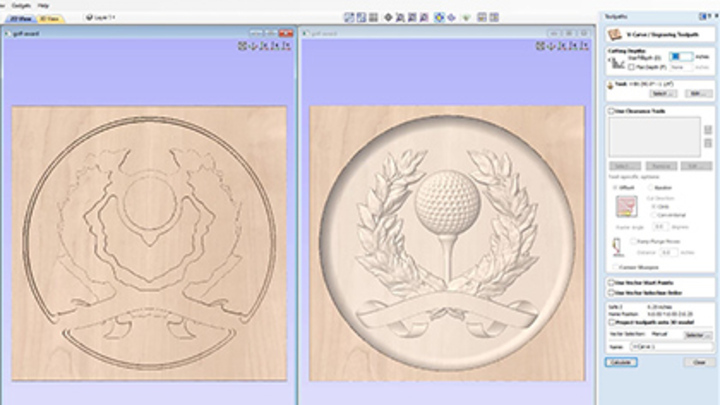Open the Vector Selection Selector button

(x=697, y=335)
